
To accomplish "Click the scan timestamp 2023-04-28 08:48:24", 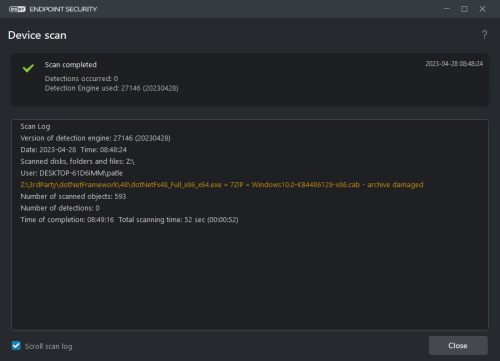I will click(454, 64).
